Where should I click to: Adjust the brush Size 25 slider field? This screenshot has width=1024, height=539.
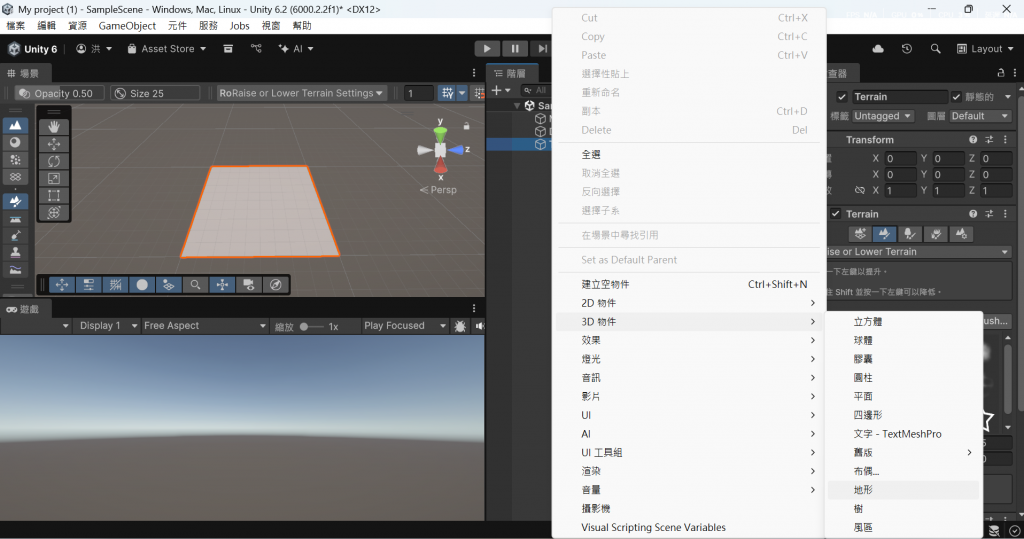pyautogui.click(x=155, y=93)
